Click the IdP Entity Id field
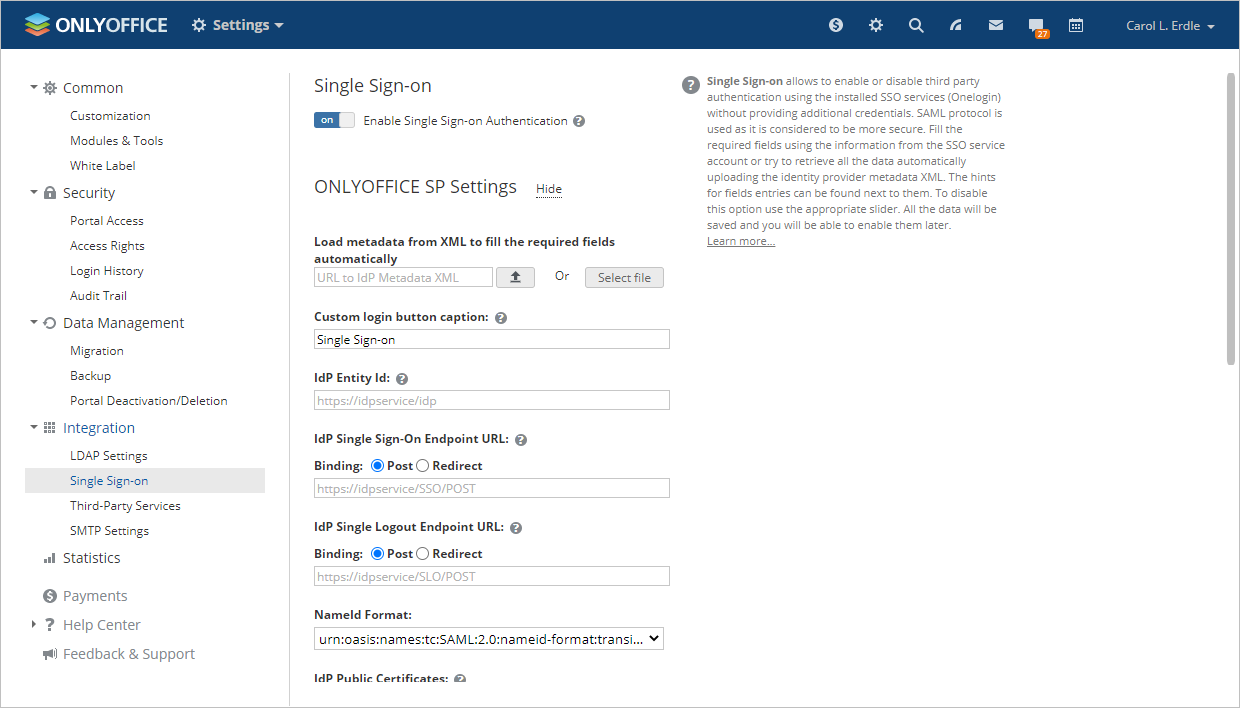Image resolution: width=1240 pixels, height=708 pixels. [x=492, y=401]
